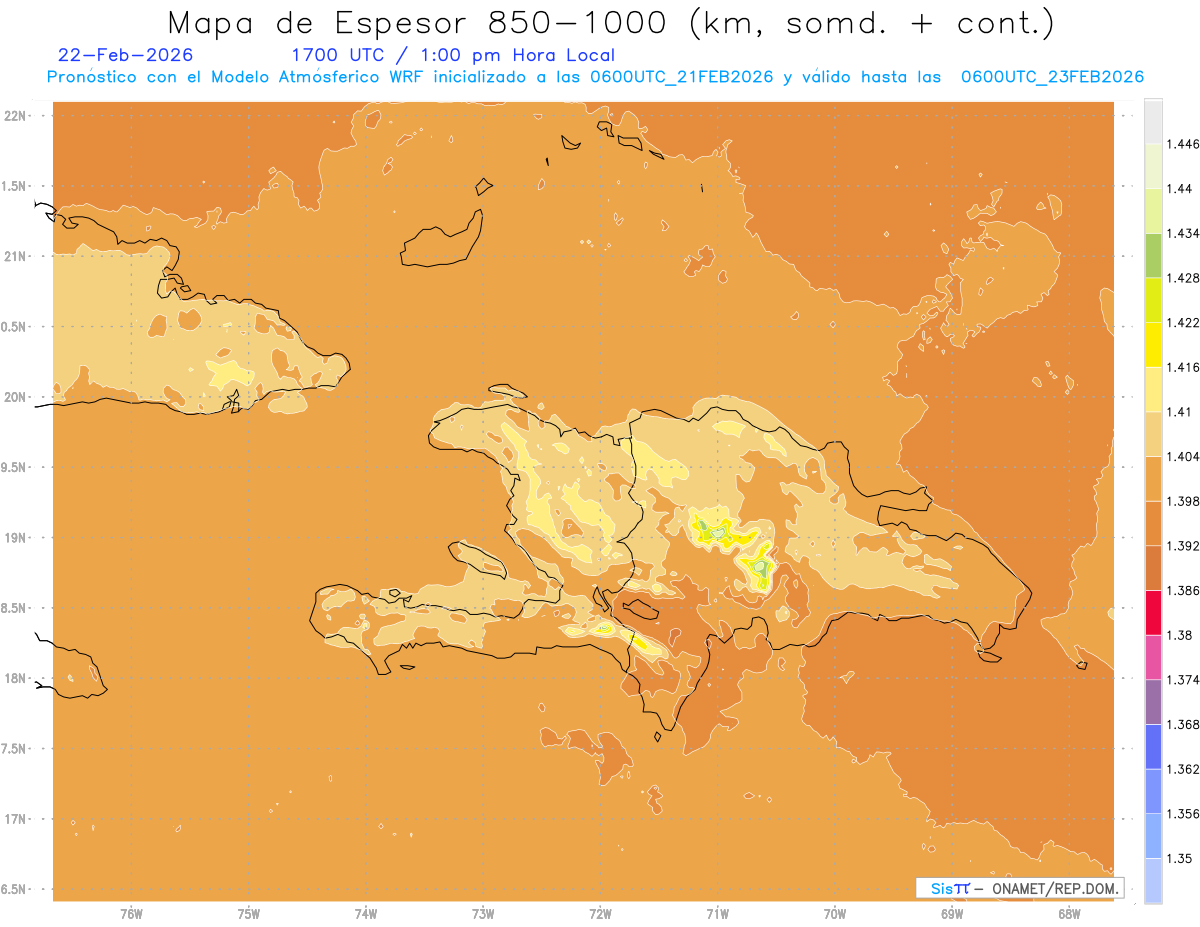
Task: Click the blue 1.362–1.368 legend swatch
Action: [1153, 746]
